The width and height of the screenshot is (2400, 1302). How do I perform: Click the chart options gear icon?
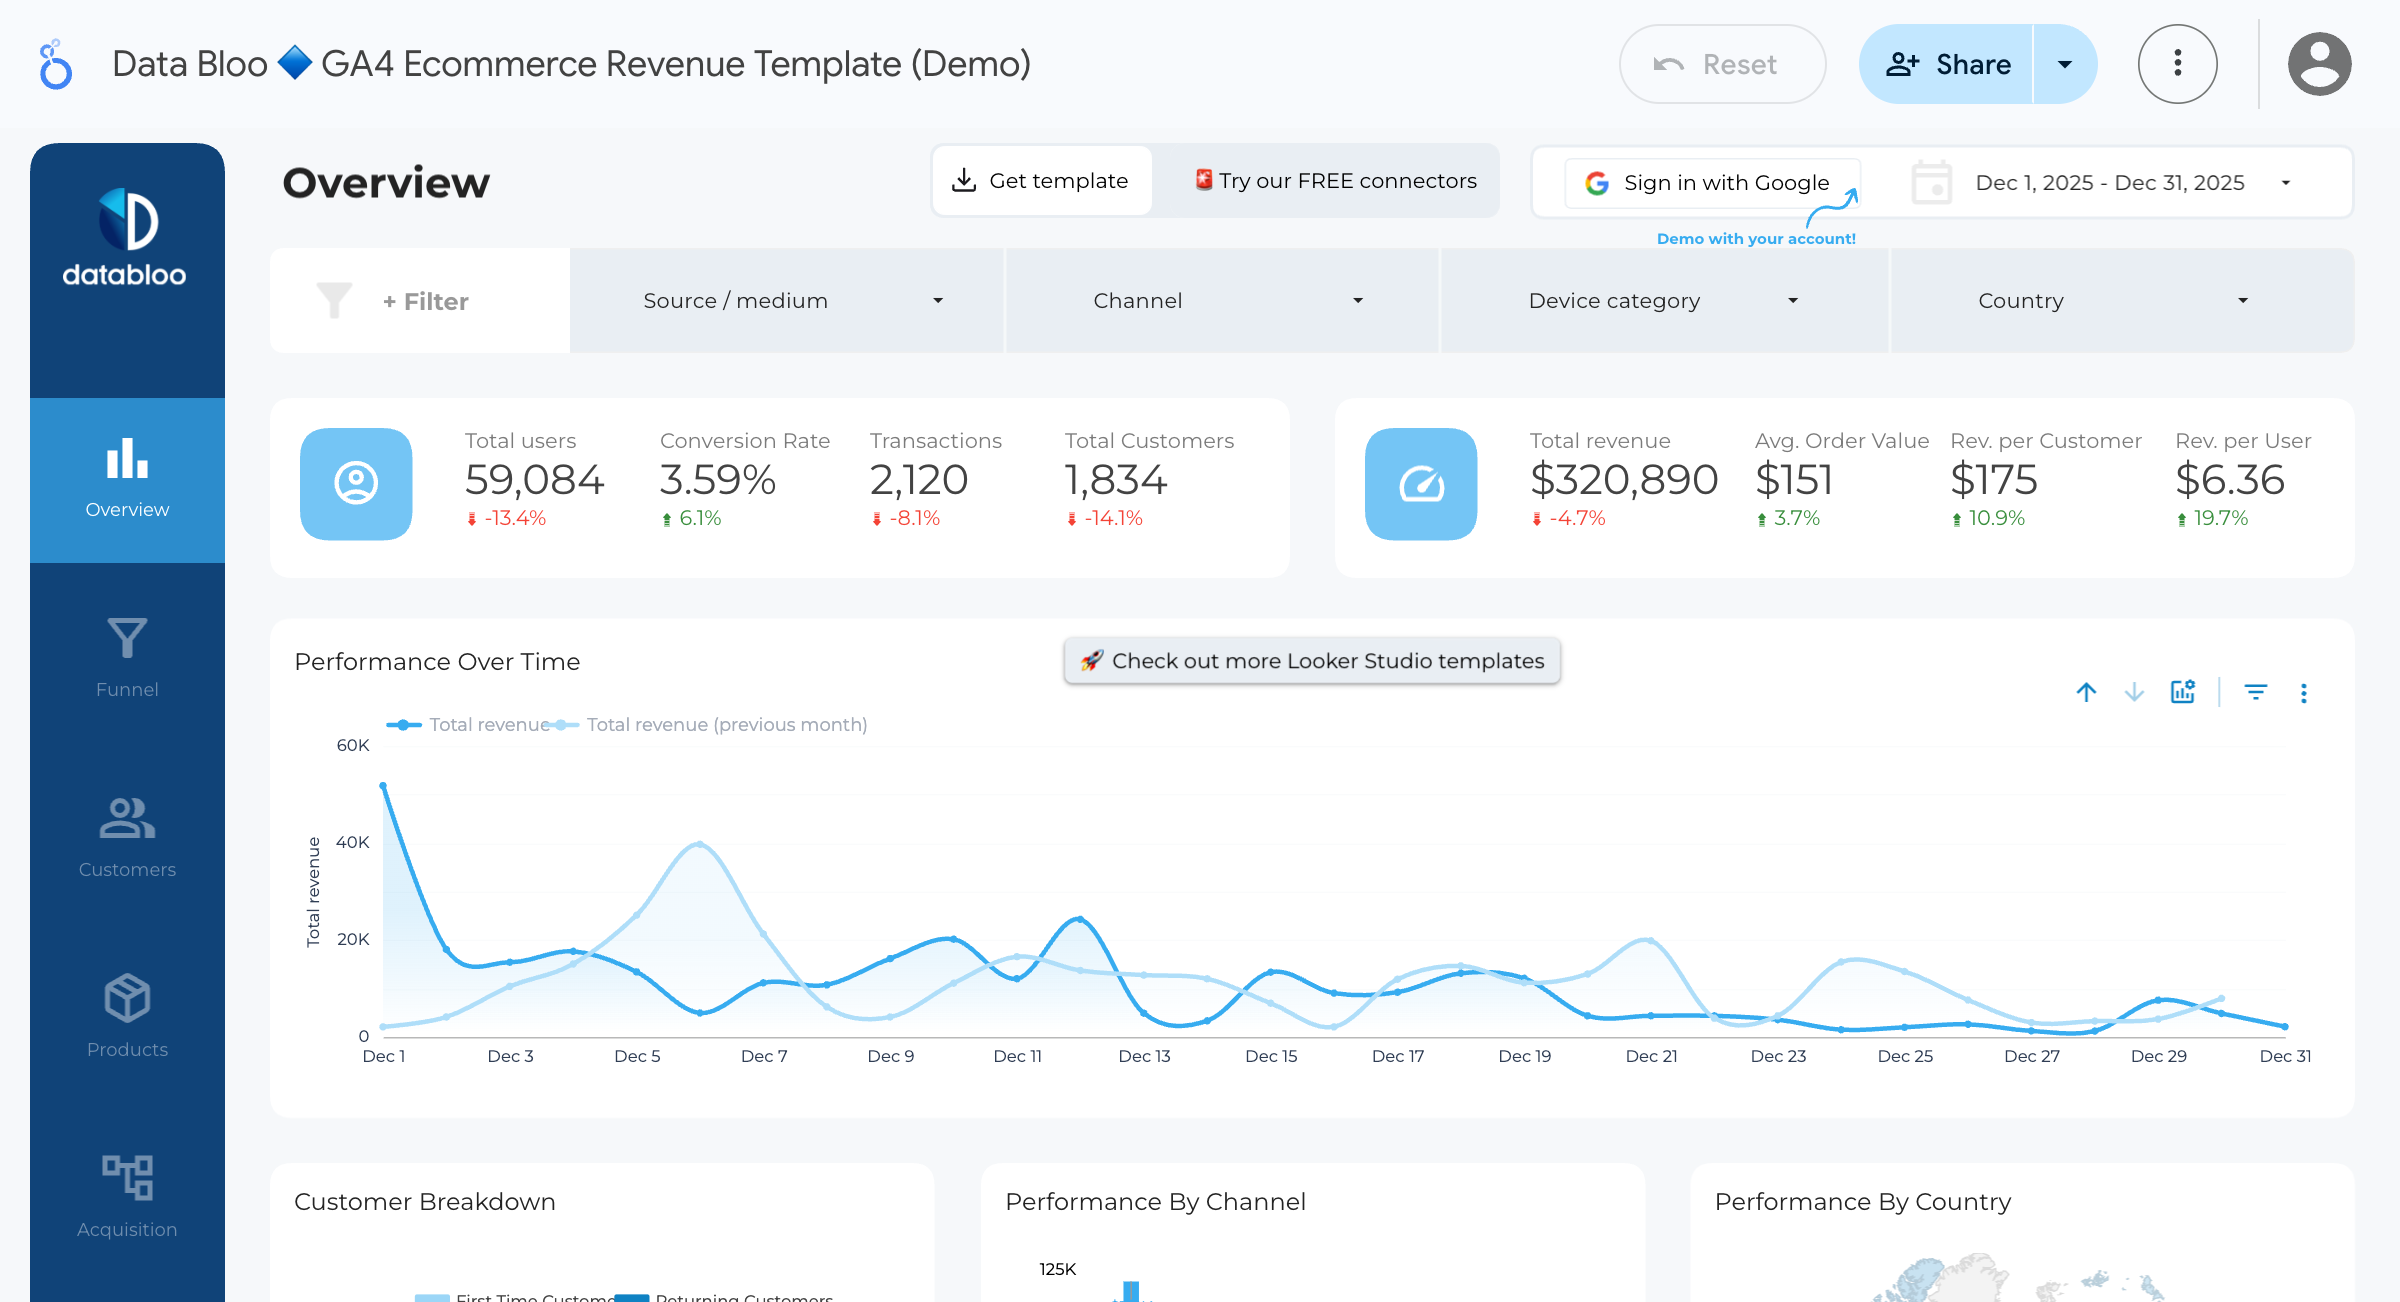(2182, 691)
